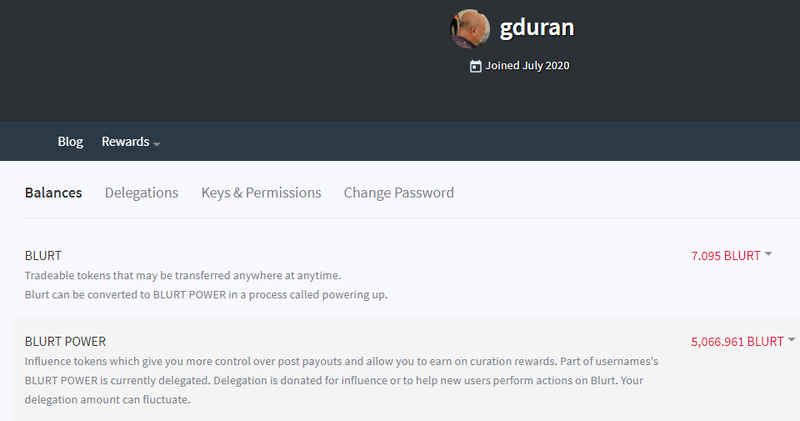Open the Keys & Permissions tab

click(261, 192)
